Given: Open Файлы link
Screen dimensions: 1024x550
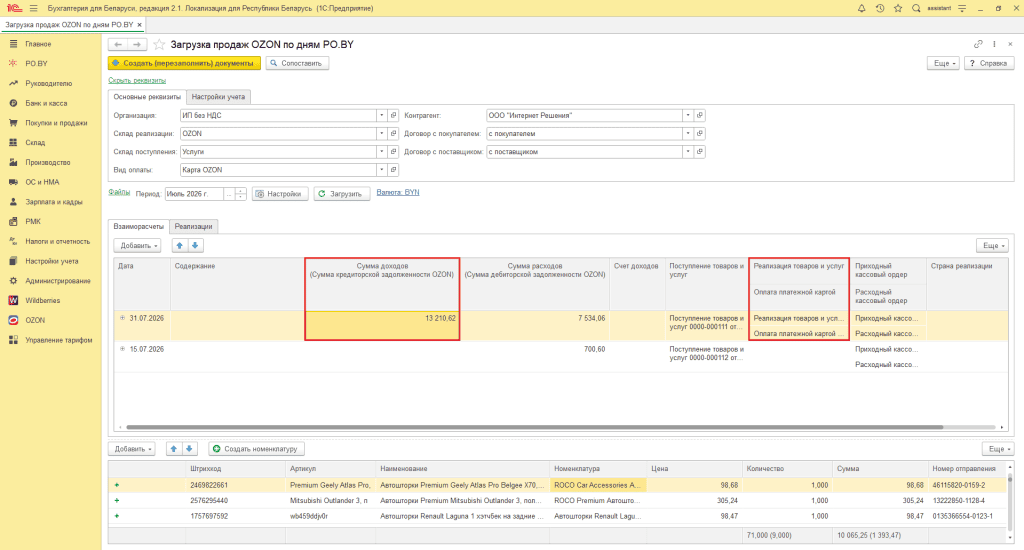Looking at the screenshot, I should (119, 192).
